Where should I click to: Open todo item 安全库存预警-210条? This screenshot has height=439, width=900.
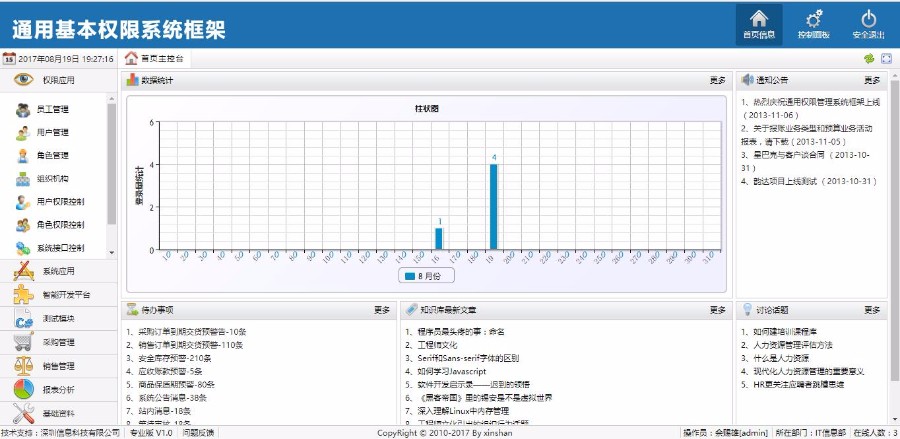pyautogui.click(x=168, y=358)
